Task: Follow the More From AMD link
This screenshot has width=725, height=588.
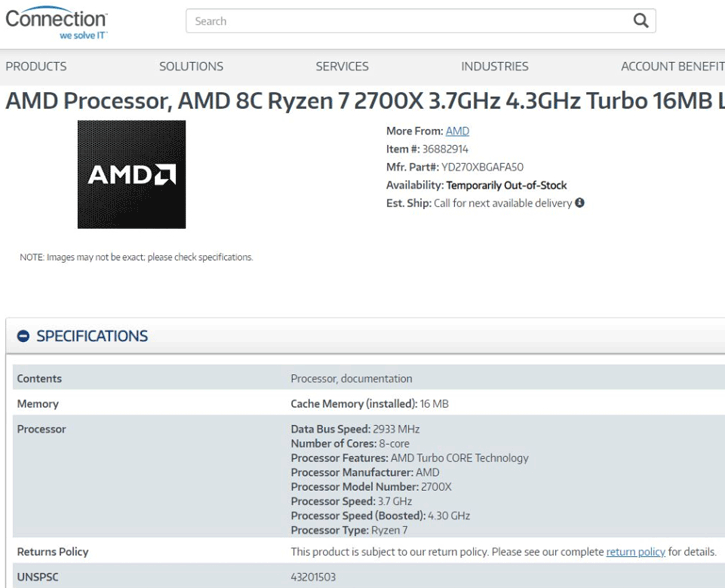Action: (x=457, y=131)
